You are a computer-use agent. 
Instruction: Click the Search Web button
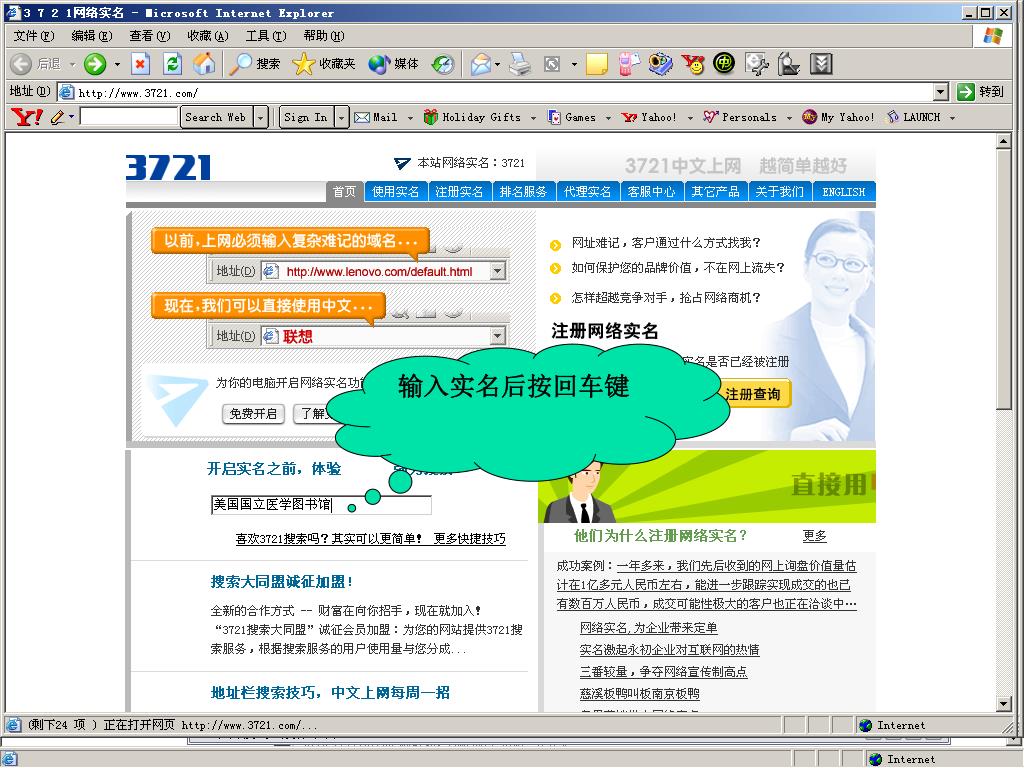click(x=216, y=118)
